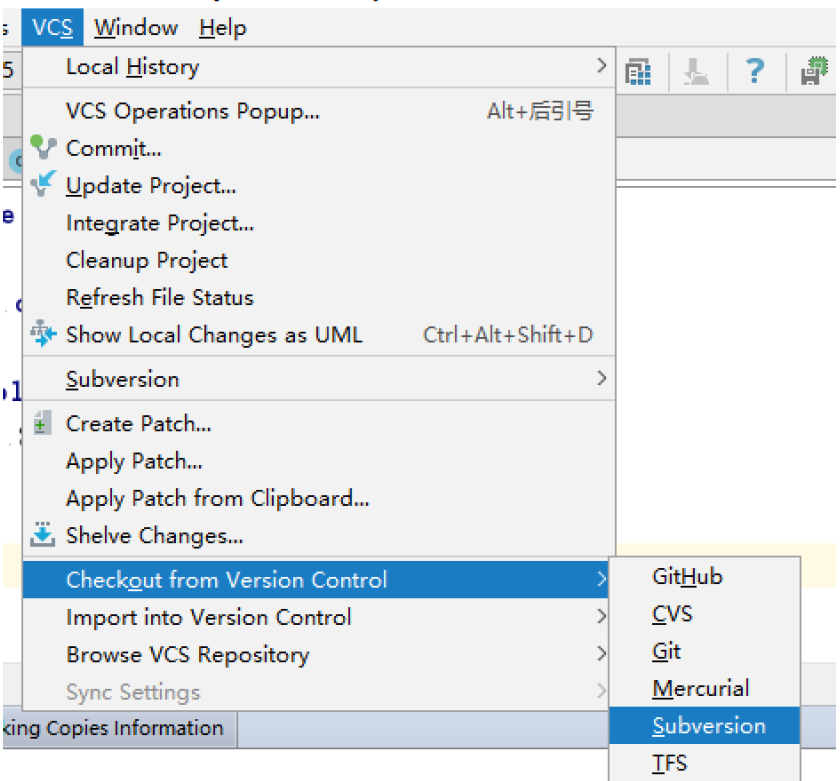Choose TFS checkout option
The height and width of the screenshot is (781, 840).
(x=705, y=763)
